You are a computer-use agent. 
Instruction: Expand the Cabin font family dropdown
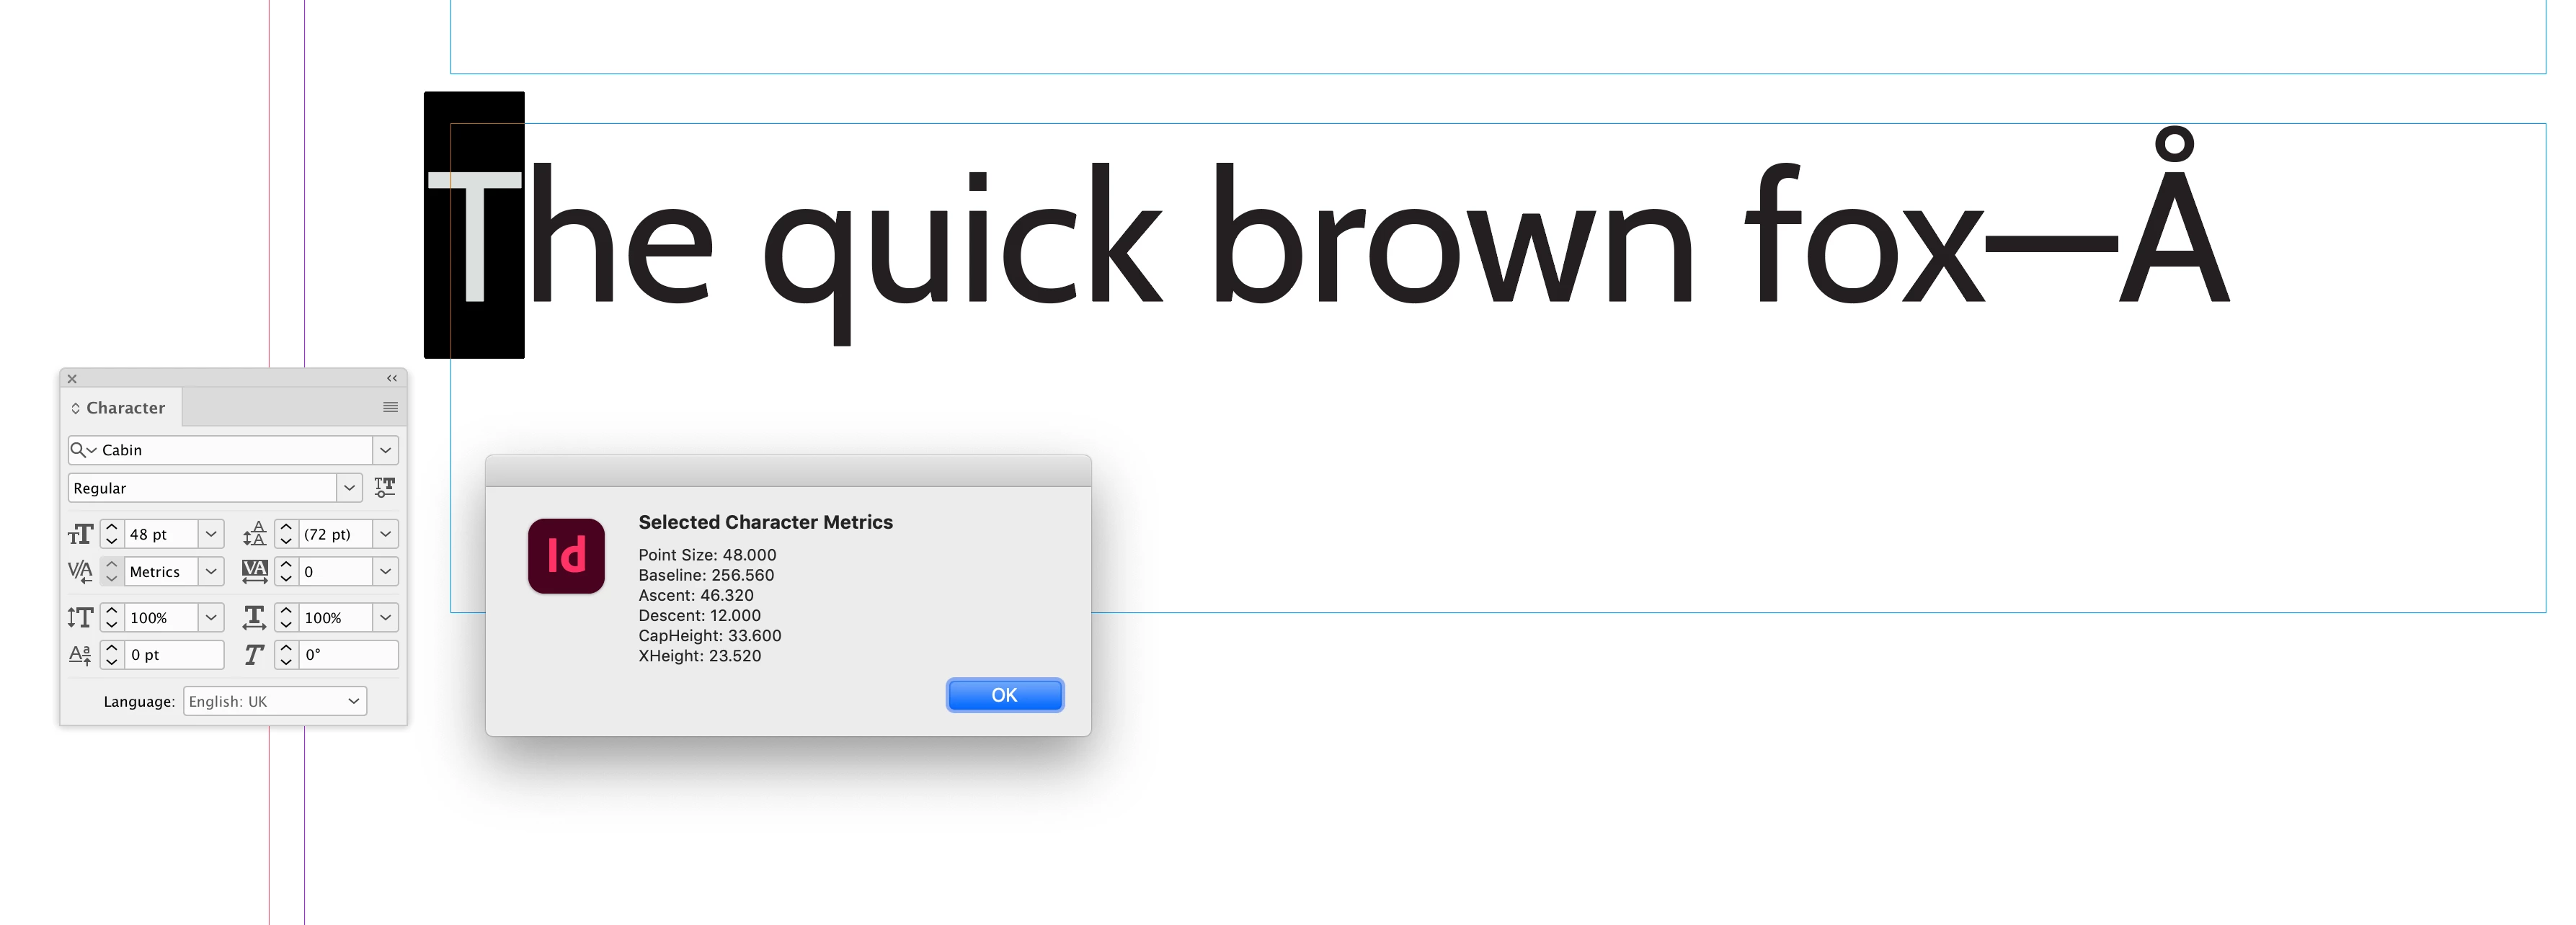pyautogui.click(x=385, y=450)
